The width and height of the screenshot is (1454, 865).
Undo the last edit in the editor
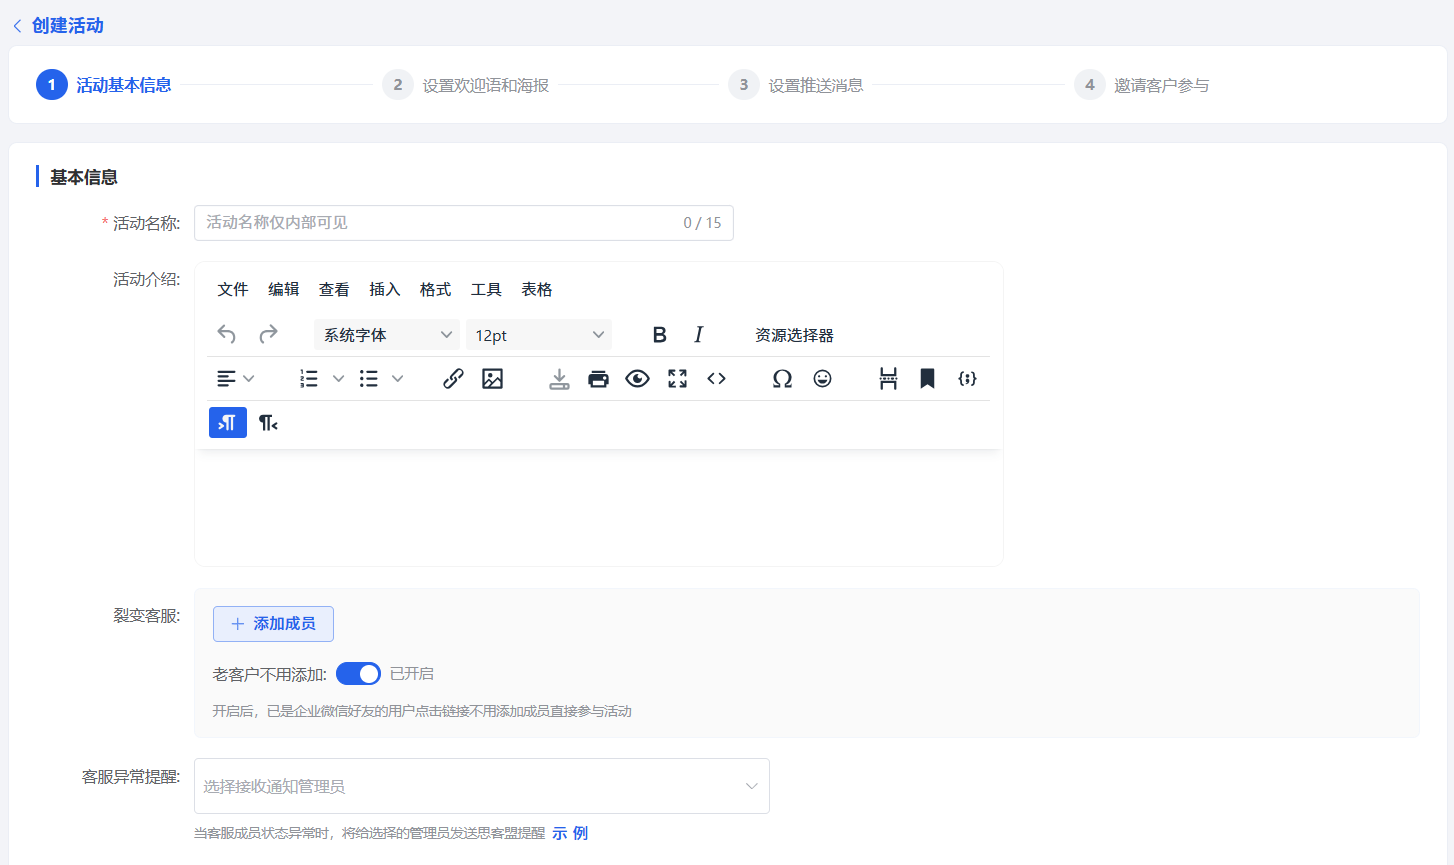tap(227, 334)
